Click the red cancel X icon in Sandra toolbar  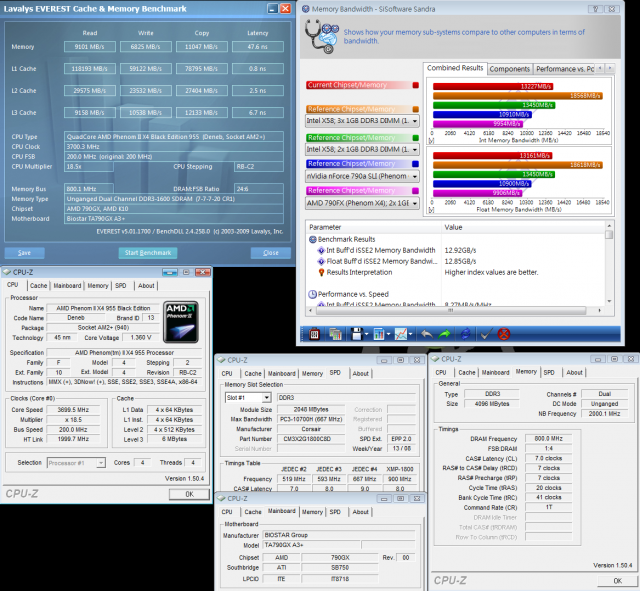point(504,334)
